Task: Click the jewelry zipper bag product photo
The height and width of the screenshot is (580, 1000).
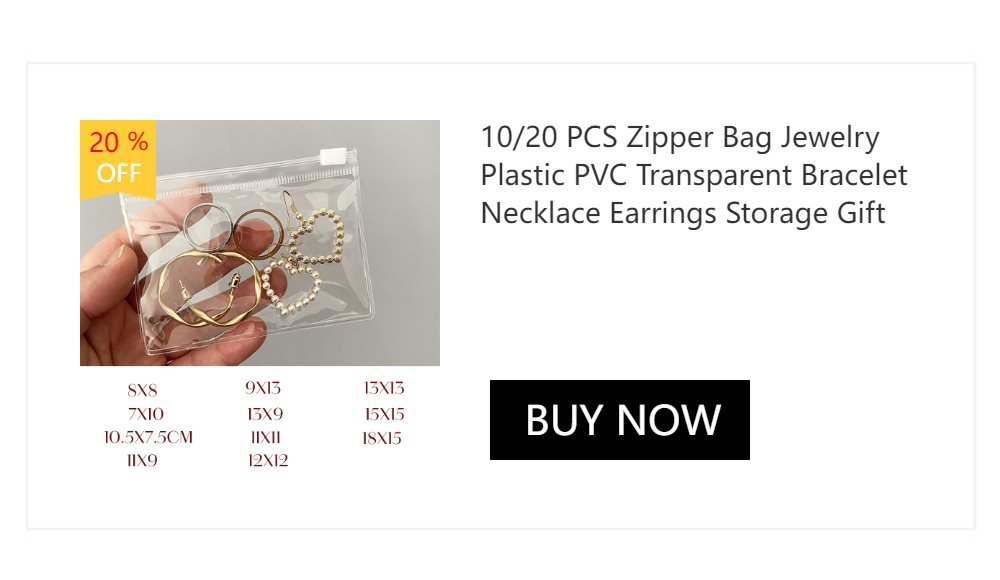Action: pyautogui.click(x=260, y=242)
